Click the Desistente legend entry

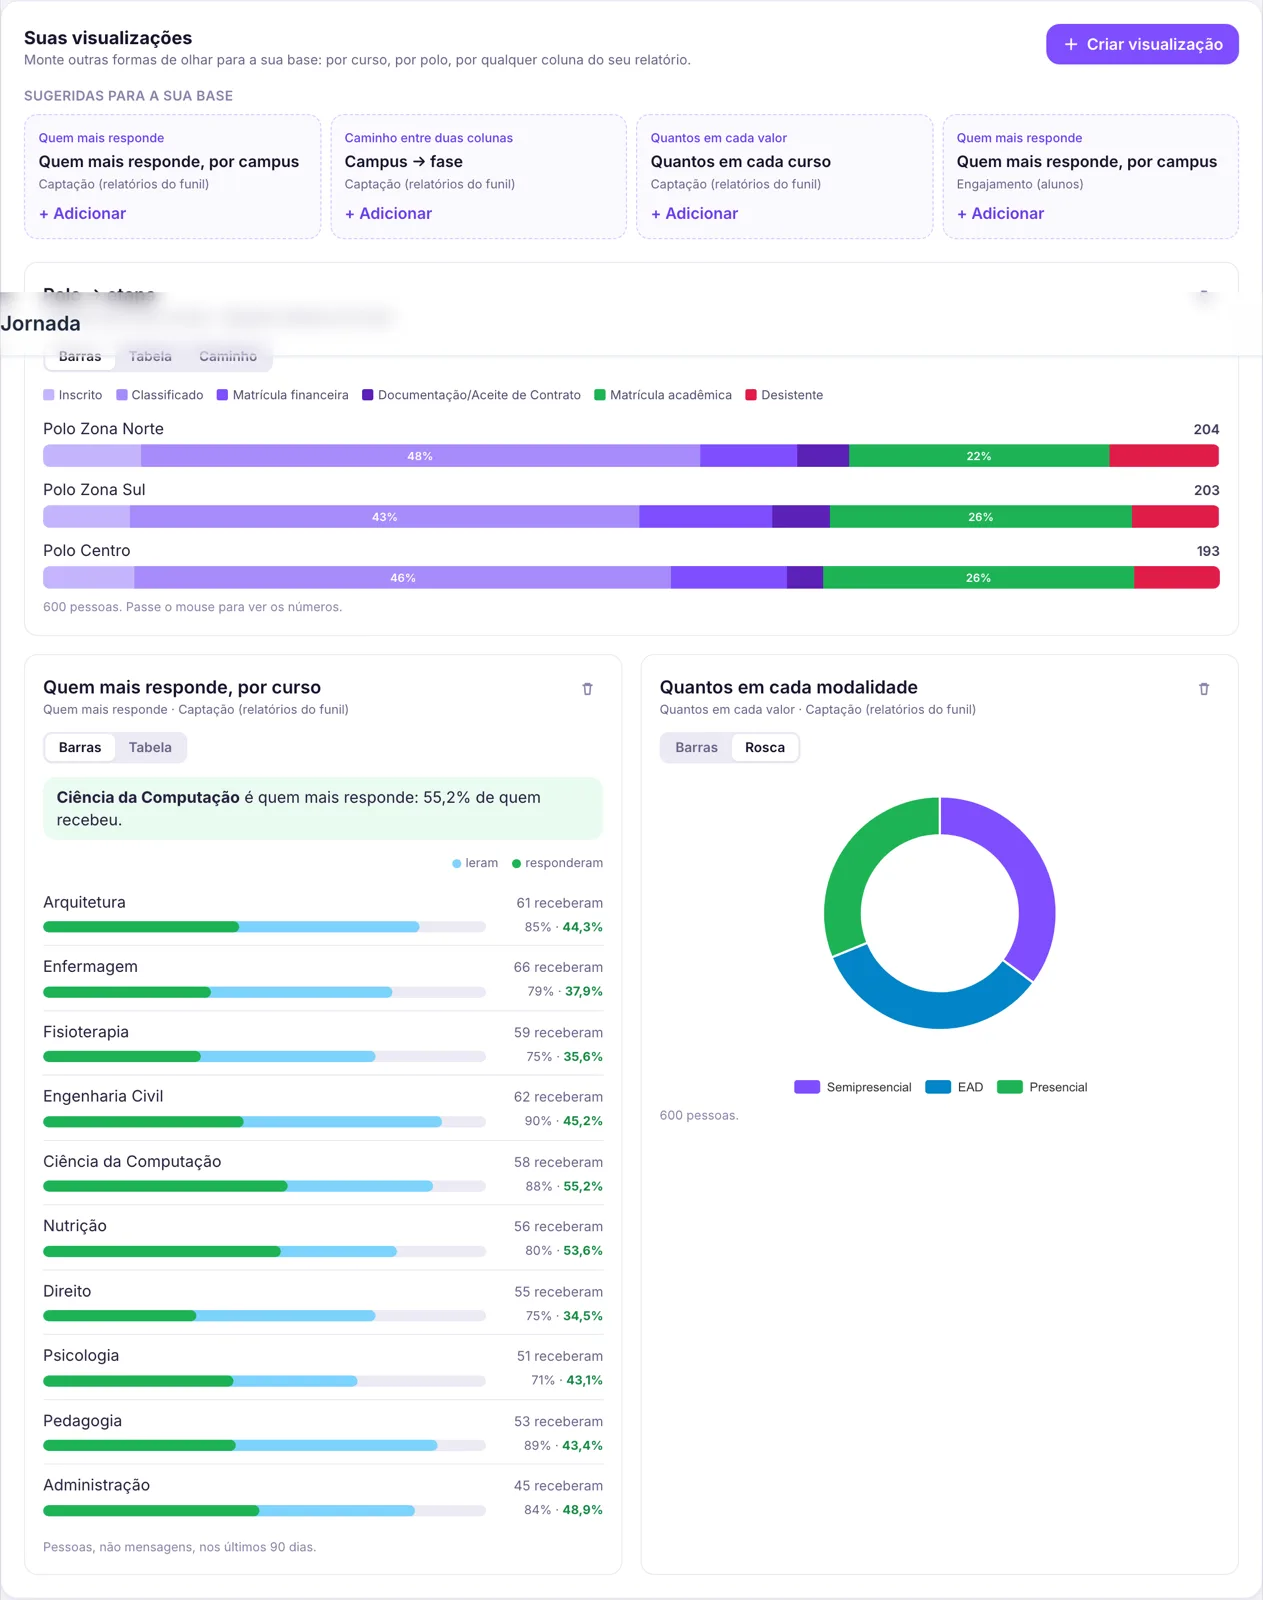(784, 395)
